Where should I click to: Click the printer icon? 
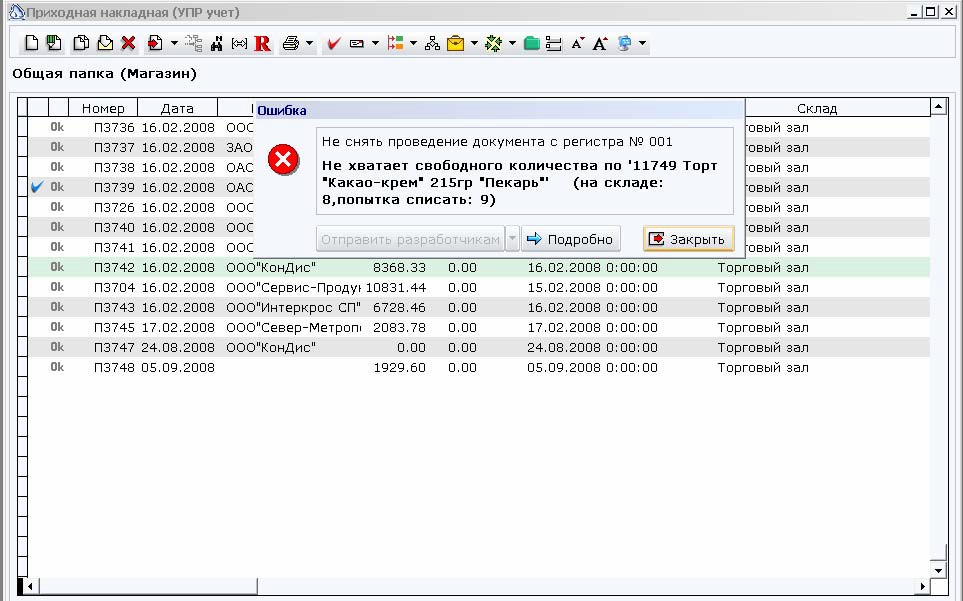point(290,43)
